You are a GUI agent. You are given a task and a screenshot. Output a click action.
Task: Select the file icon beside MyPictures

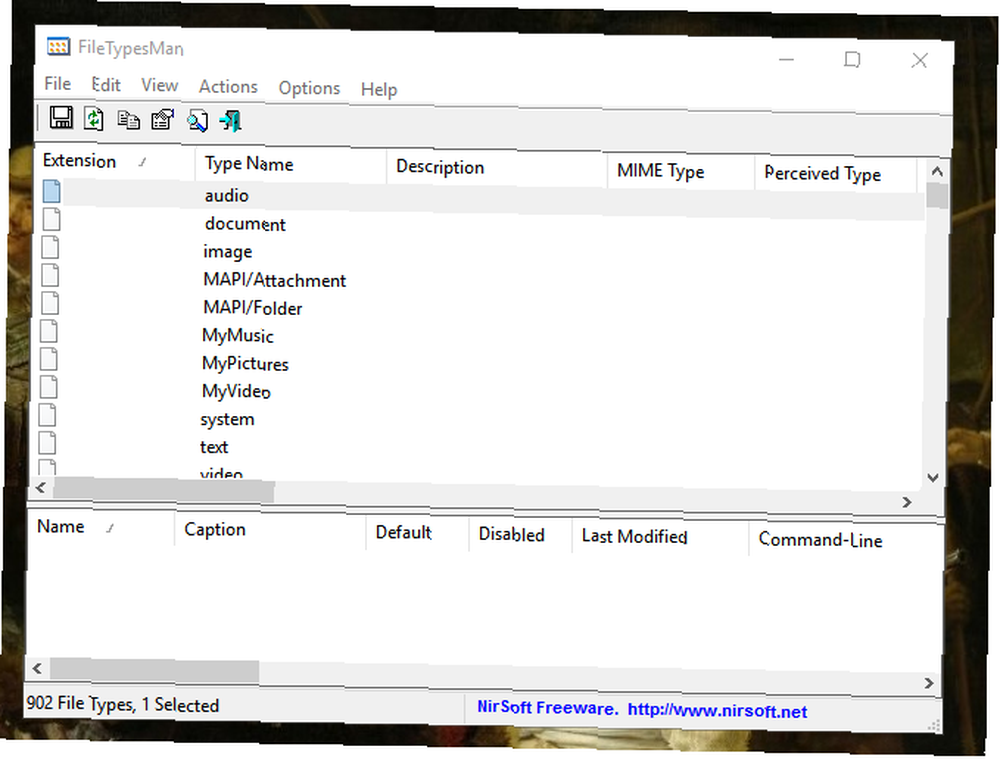click(x=48, y=359)
